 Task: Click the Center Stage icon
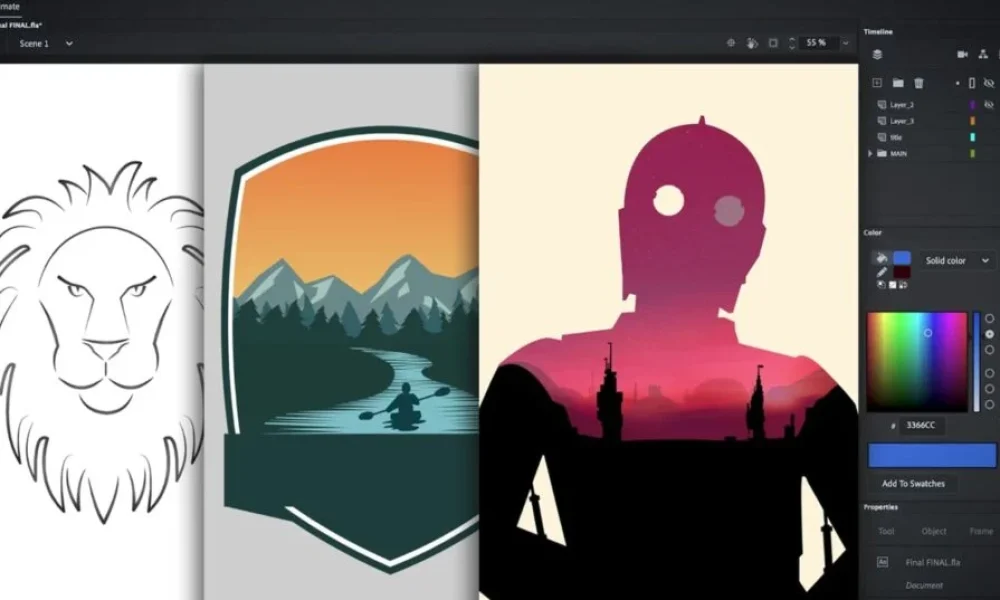pos(731,43)
